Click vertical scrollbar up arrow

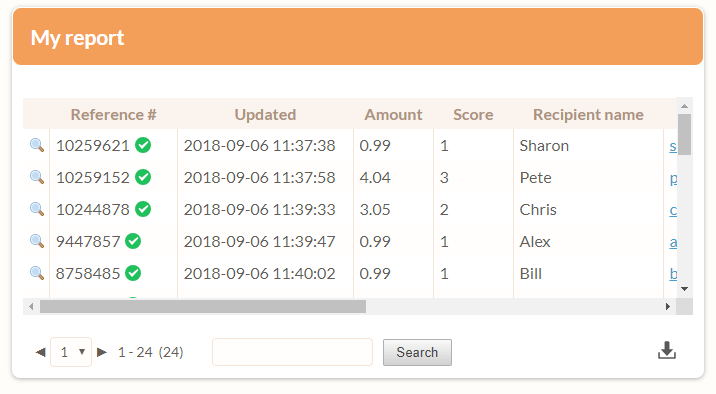point(684,106)
